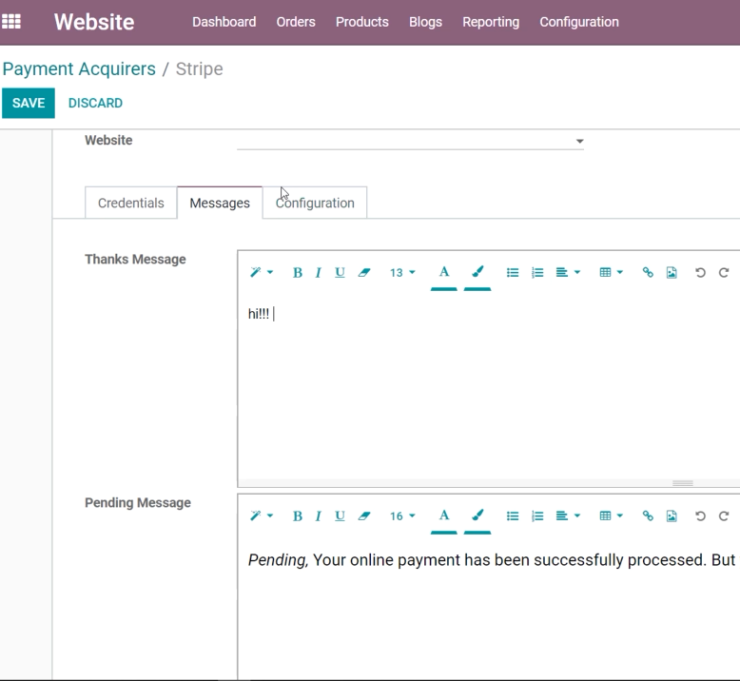Open magic wand style dropdown in Pending Message
The width and height of the screenshot is (740, 681).
click(261, 516)
